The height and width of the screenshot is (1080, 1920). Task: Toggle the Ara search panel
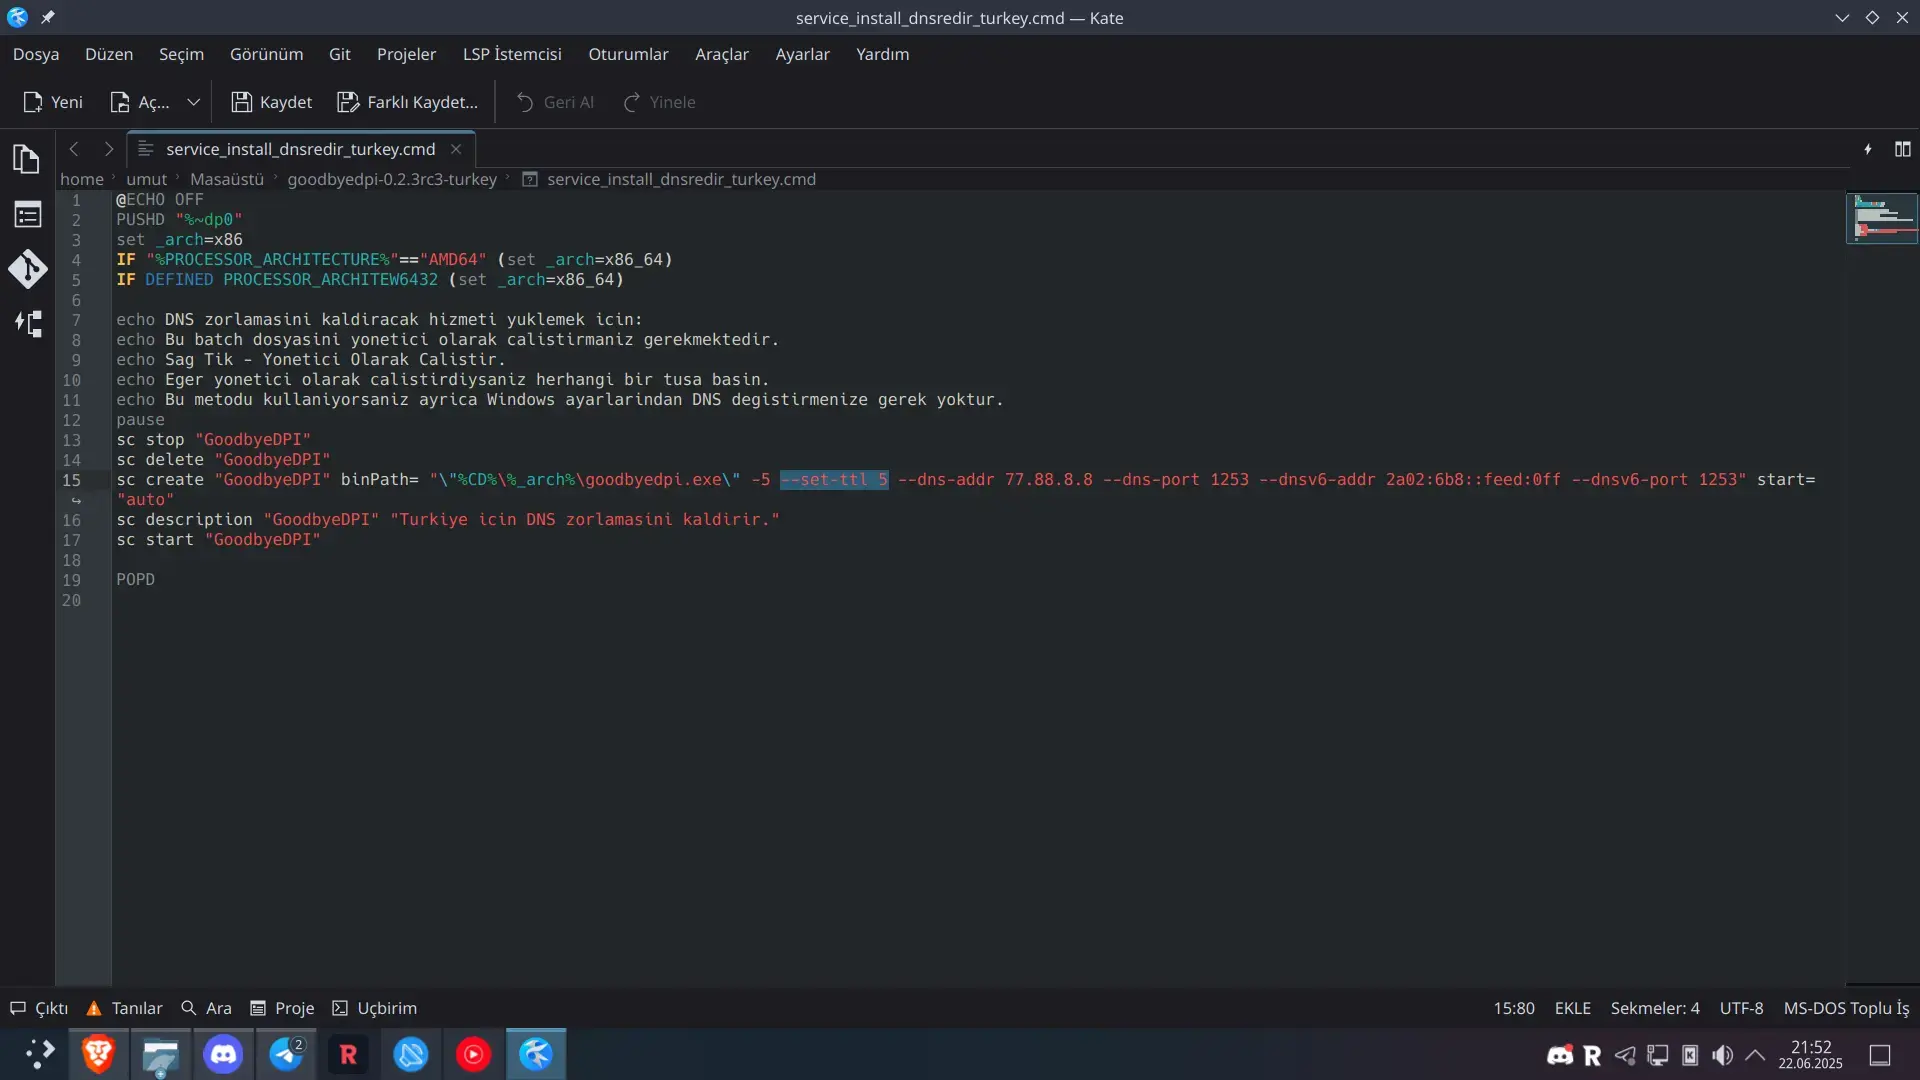tap(206, 1008)
